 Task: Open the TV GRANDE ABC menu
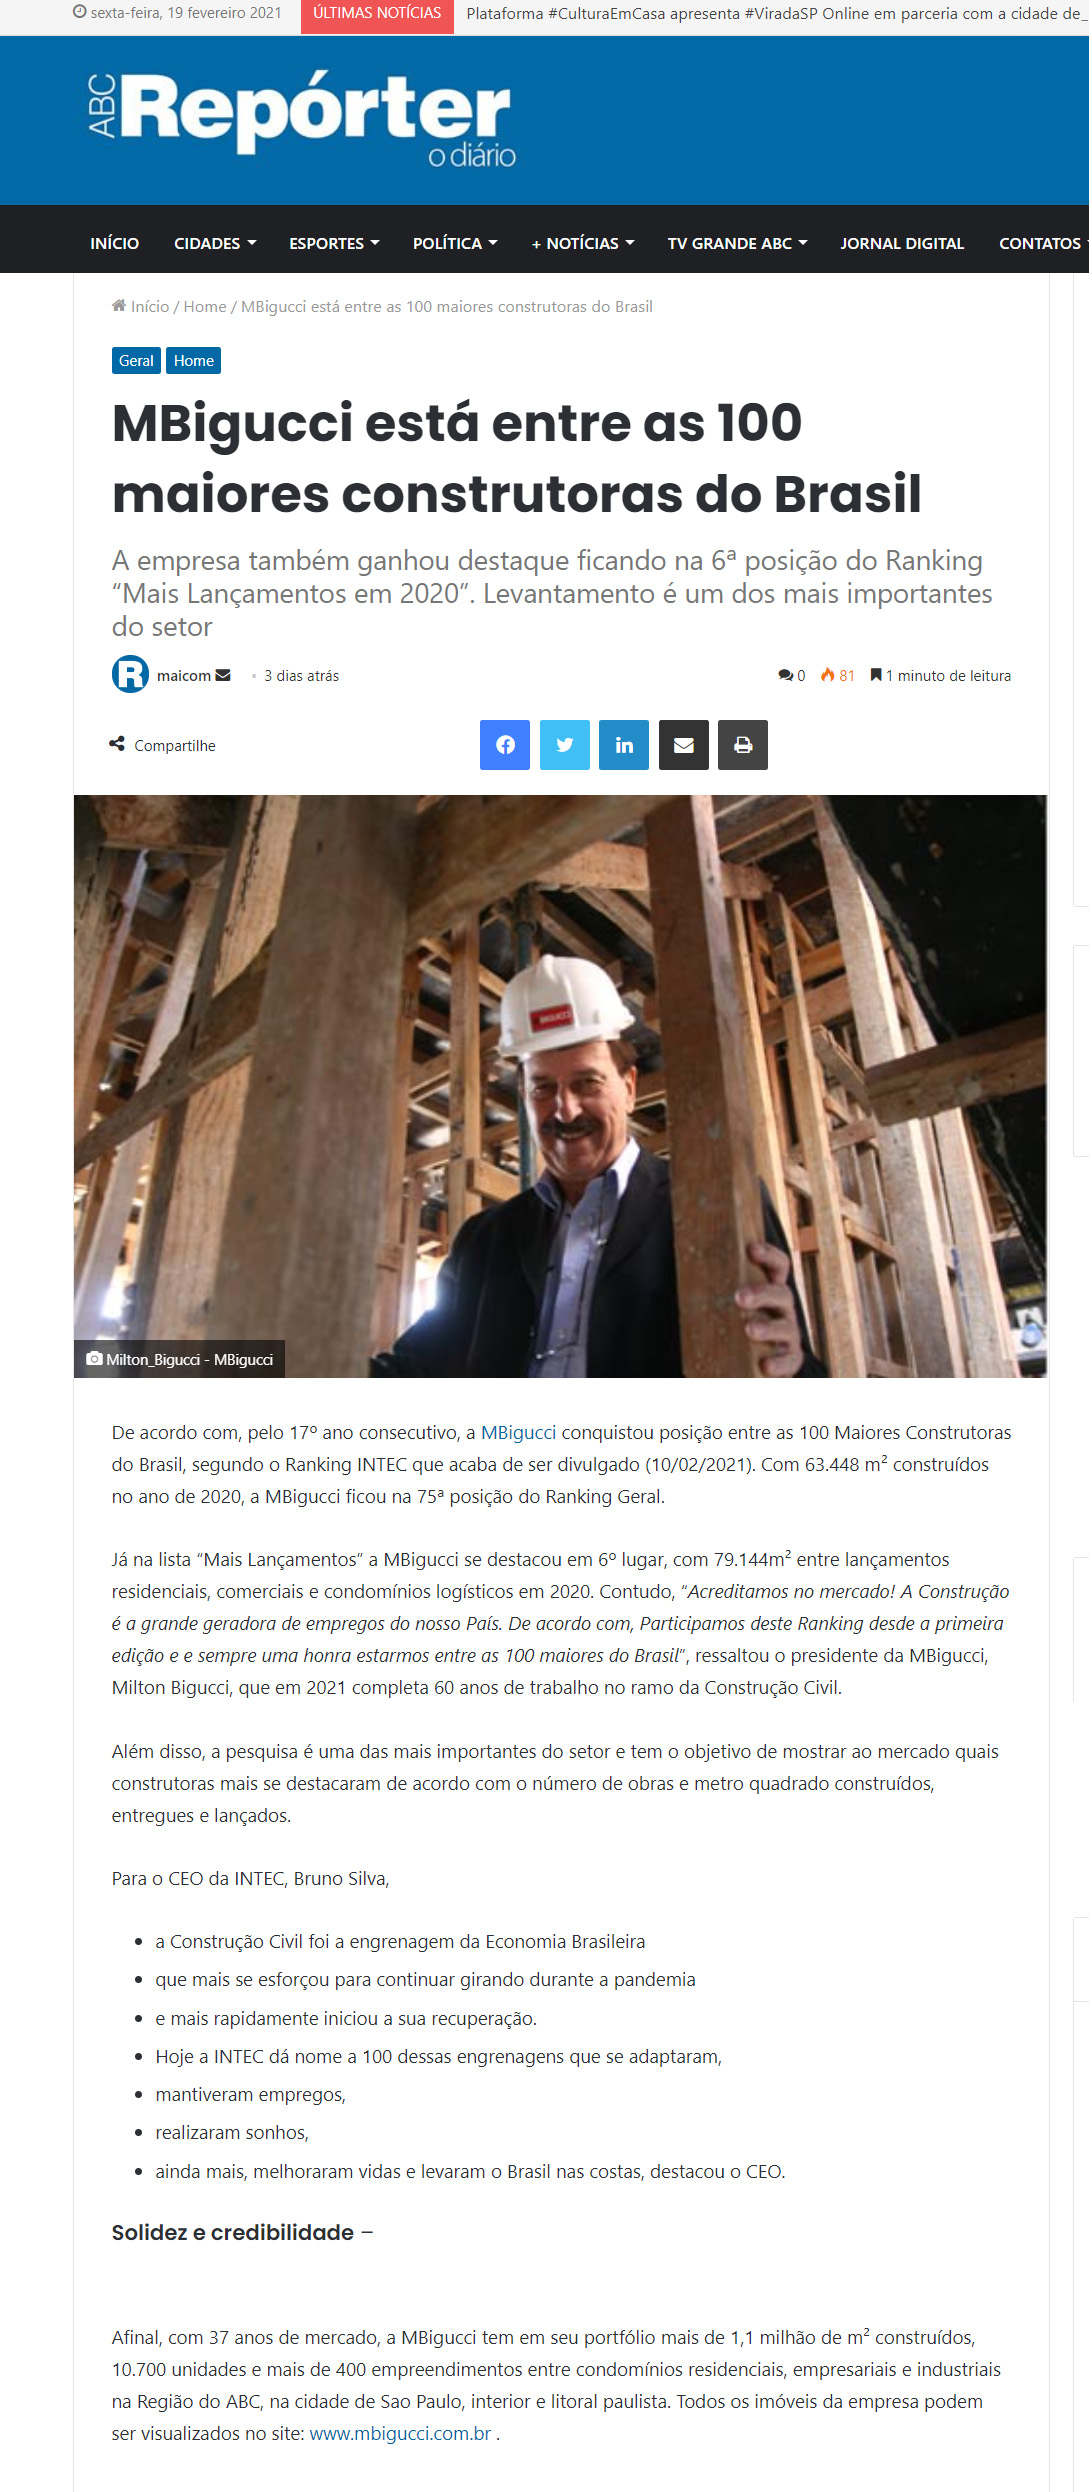[x=738, y=243]
